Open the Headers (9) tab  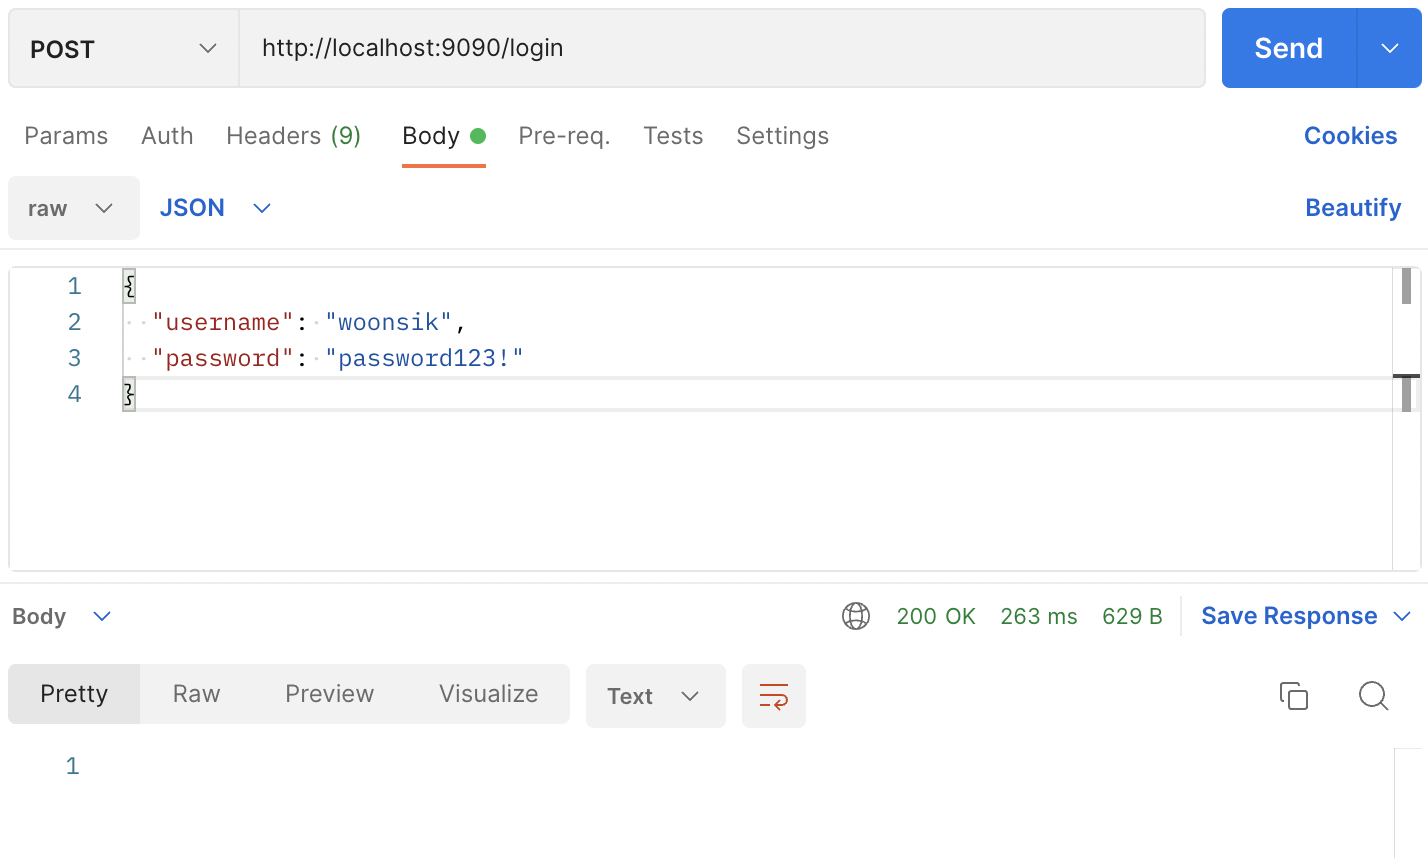pyautogui.click(x=293, y=136)
